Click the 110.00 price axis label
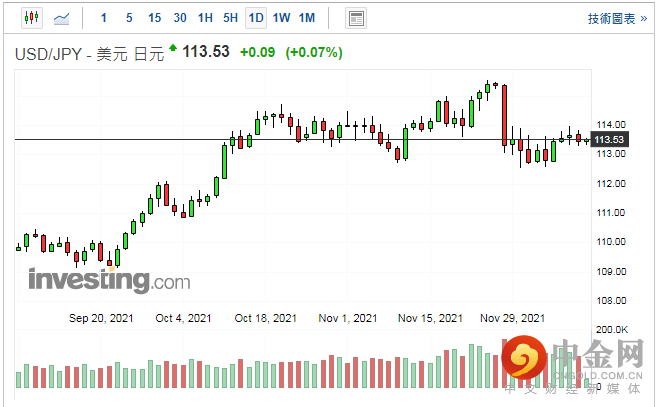The width and height of the screenshot is (658, 407). (x=611, y=242)
